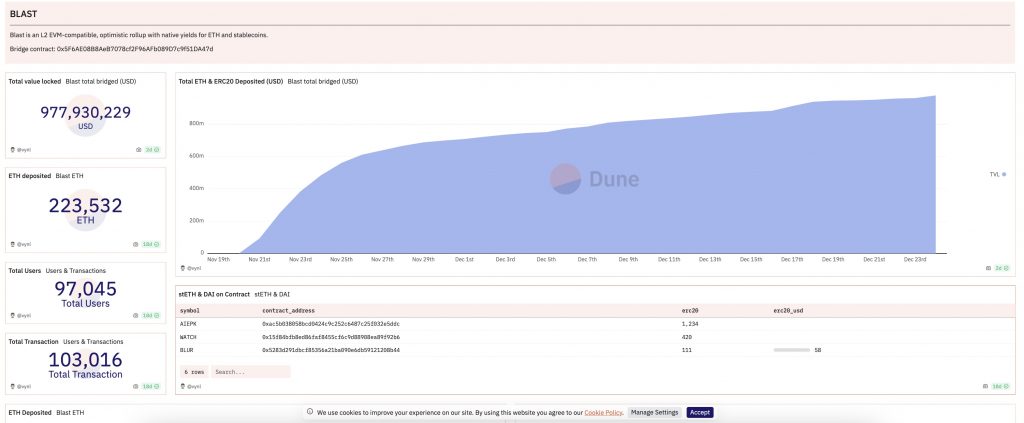Image resolution: width=1024 pixels, height=423 pixels.
Task: Click camera icon on Total Transaction card
Action: (135, 386)
